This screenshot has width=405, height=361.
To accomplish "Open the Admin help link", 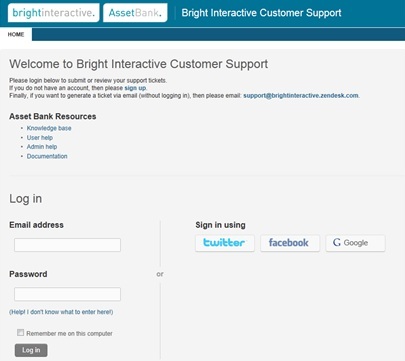I will [42, 147].
